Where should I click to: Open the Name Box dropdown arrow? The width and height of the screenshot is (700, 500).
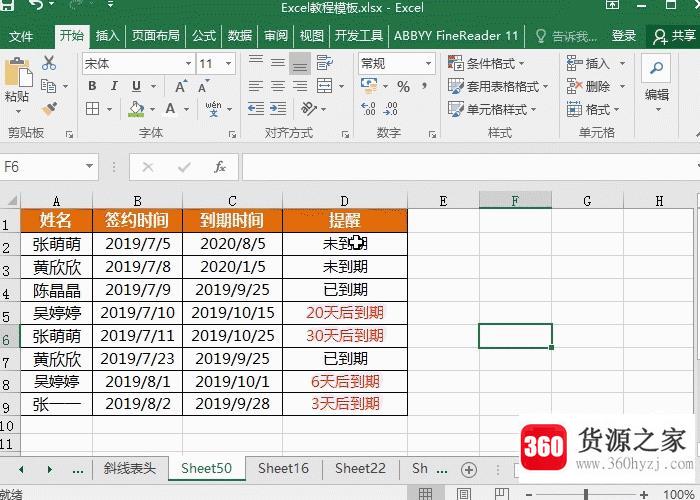[89, 167]
